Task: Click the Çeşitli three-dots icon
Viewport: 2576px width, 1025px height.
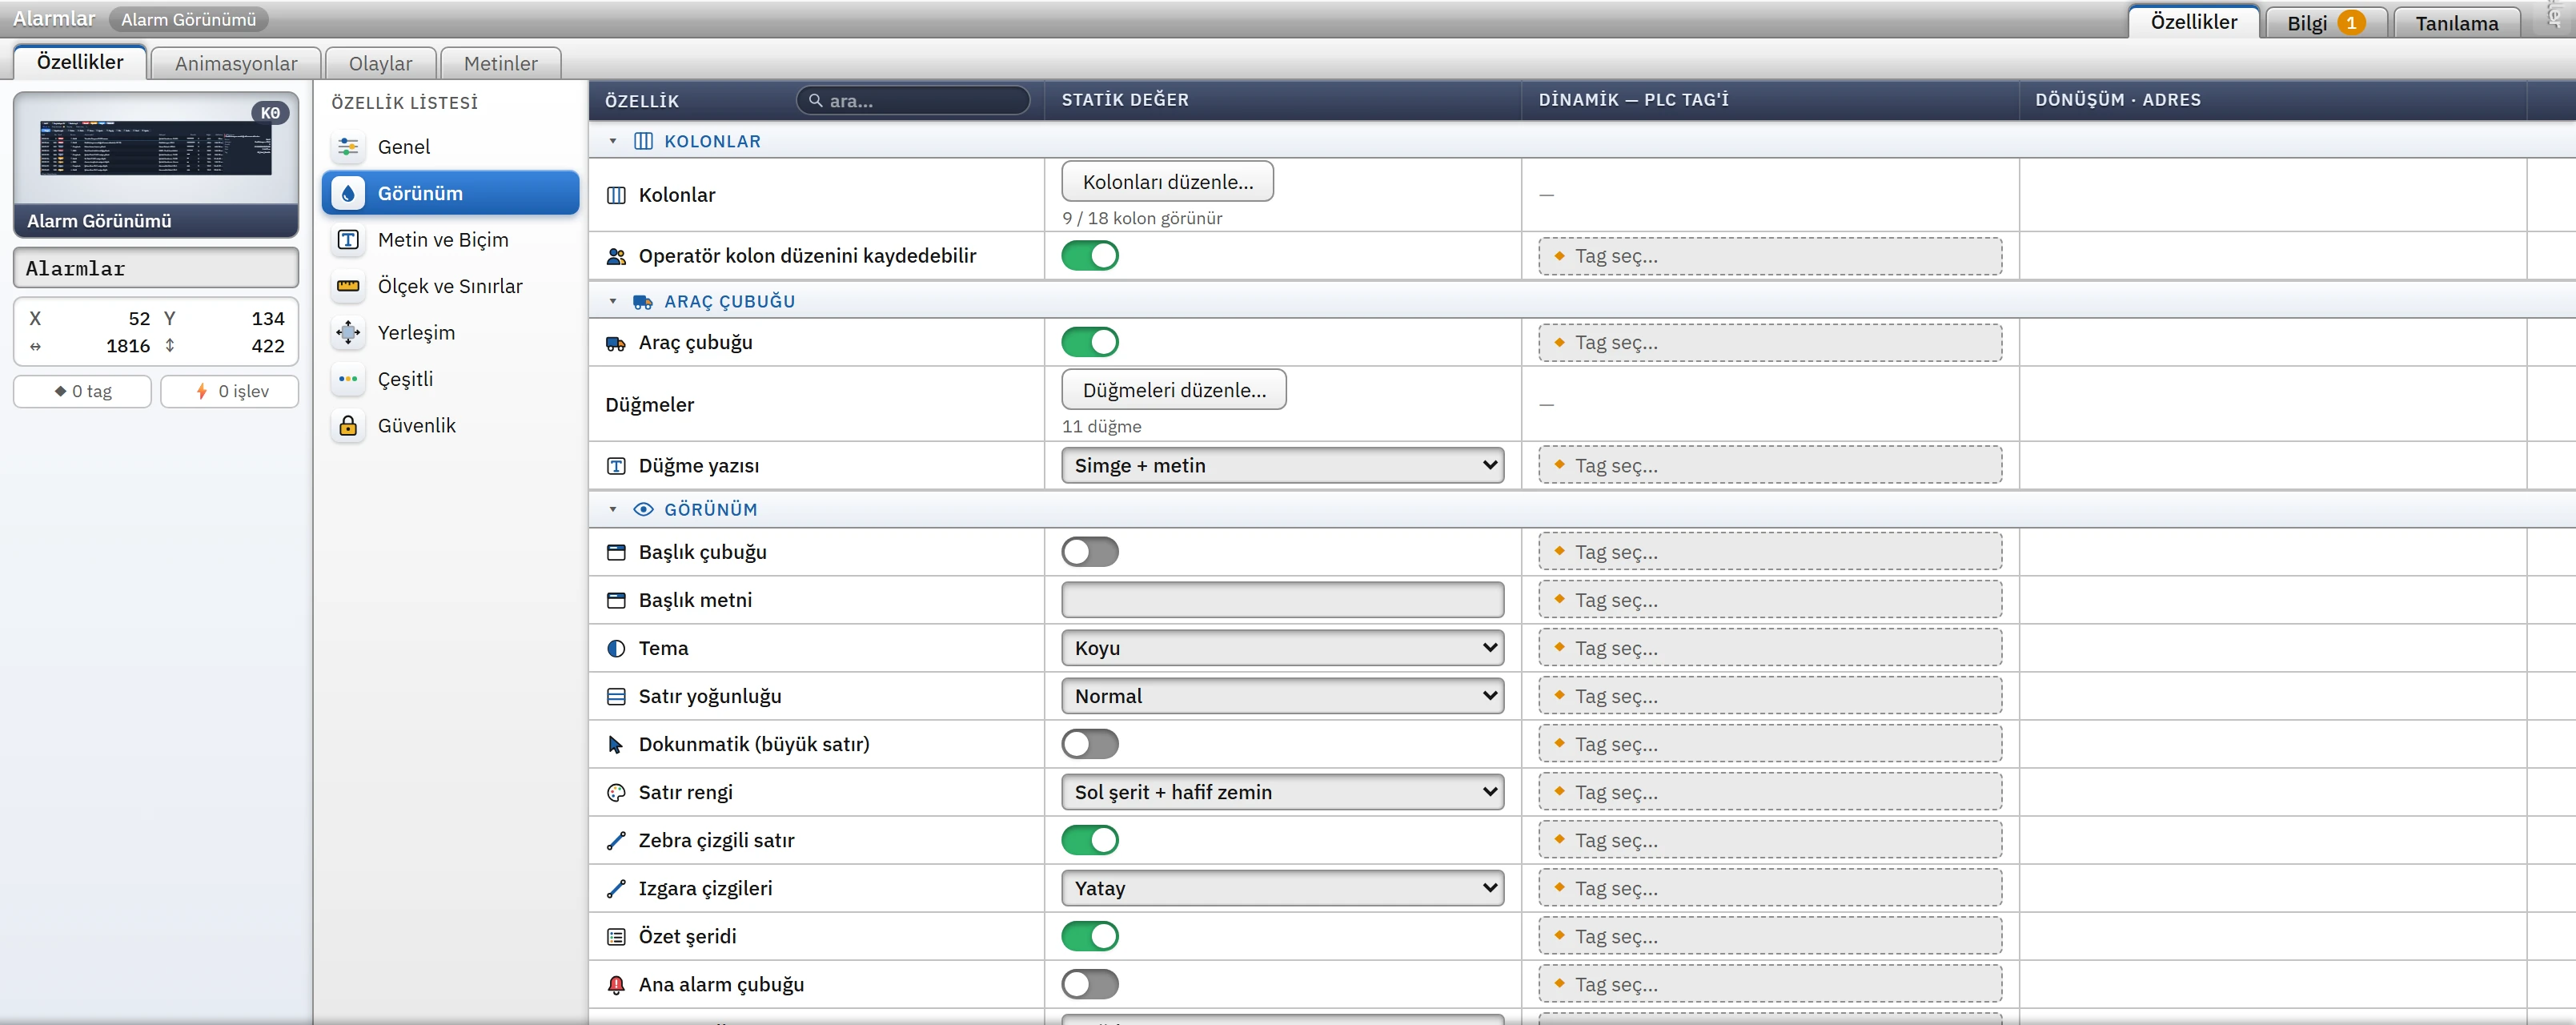Action: (348, 379)
